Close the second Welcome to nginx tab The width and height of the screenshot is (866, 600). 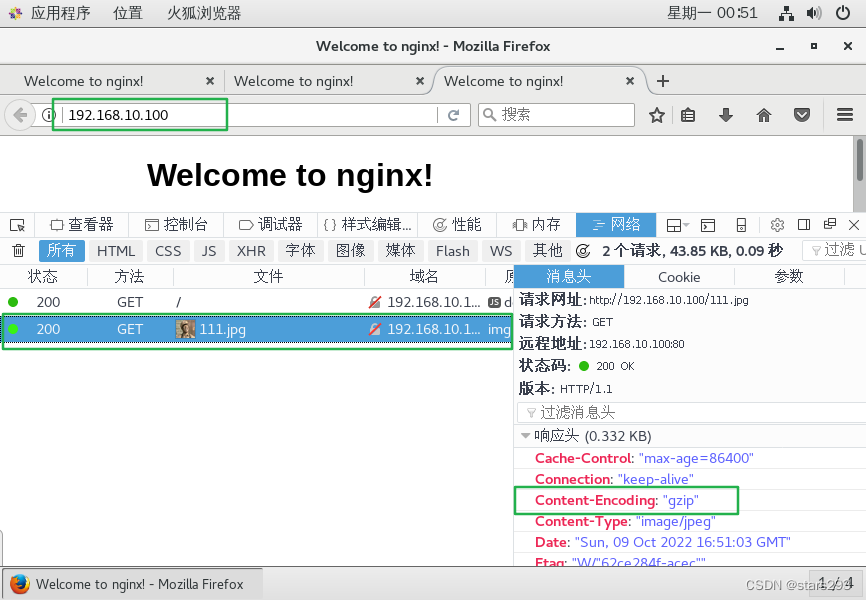click(420, 81)
